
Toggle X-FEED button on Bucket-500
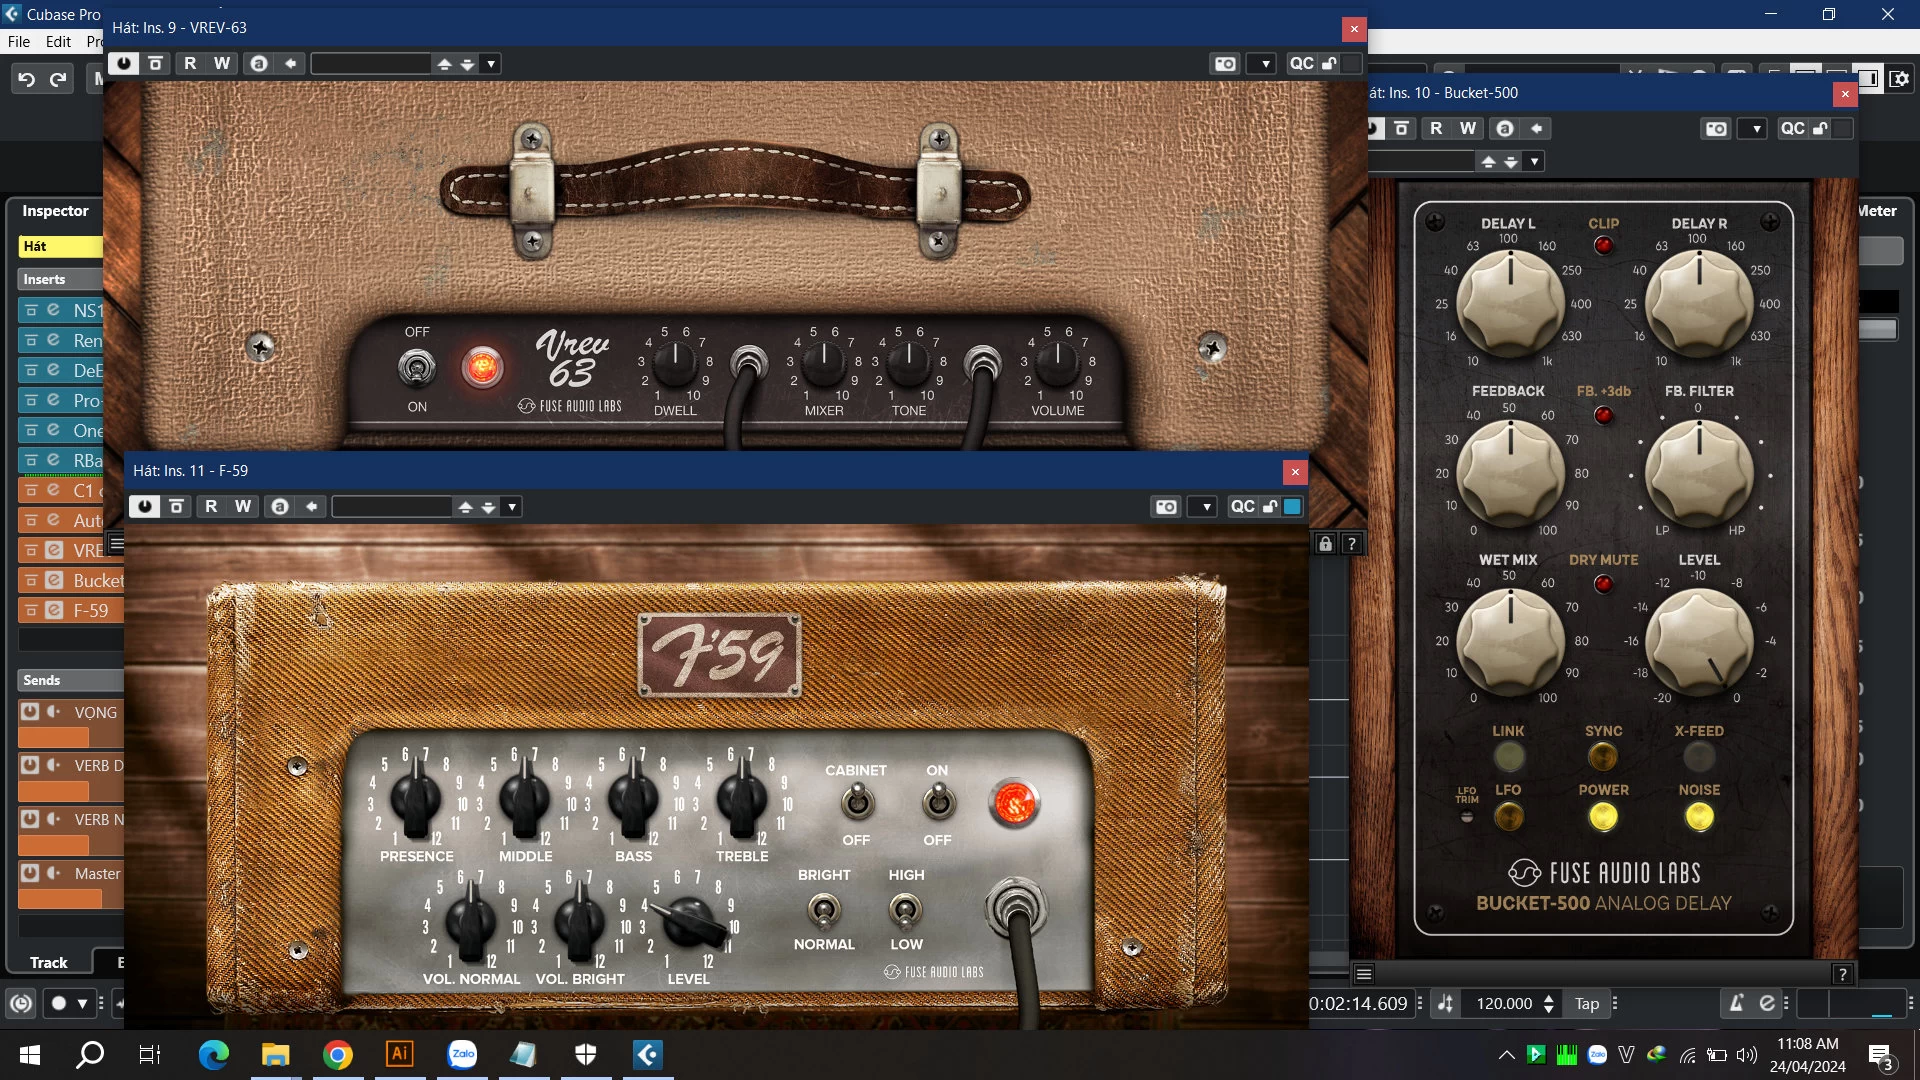pyautogui.click(x=1699, y=757)
